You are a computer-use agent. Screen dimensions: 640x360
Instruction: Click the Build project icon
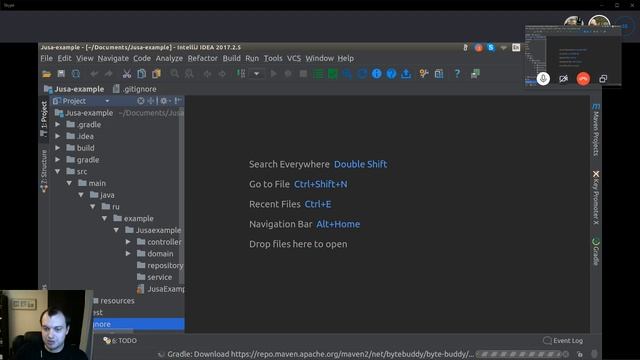pos(241,74)
